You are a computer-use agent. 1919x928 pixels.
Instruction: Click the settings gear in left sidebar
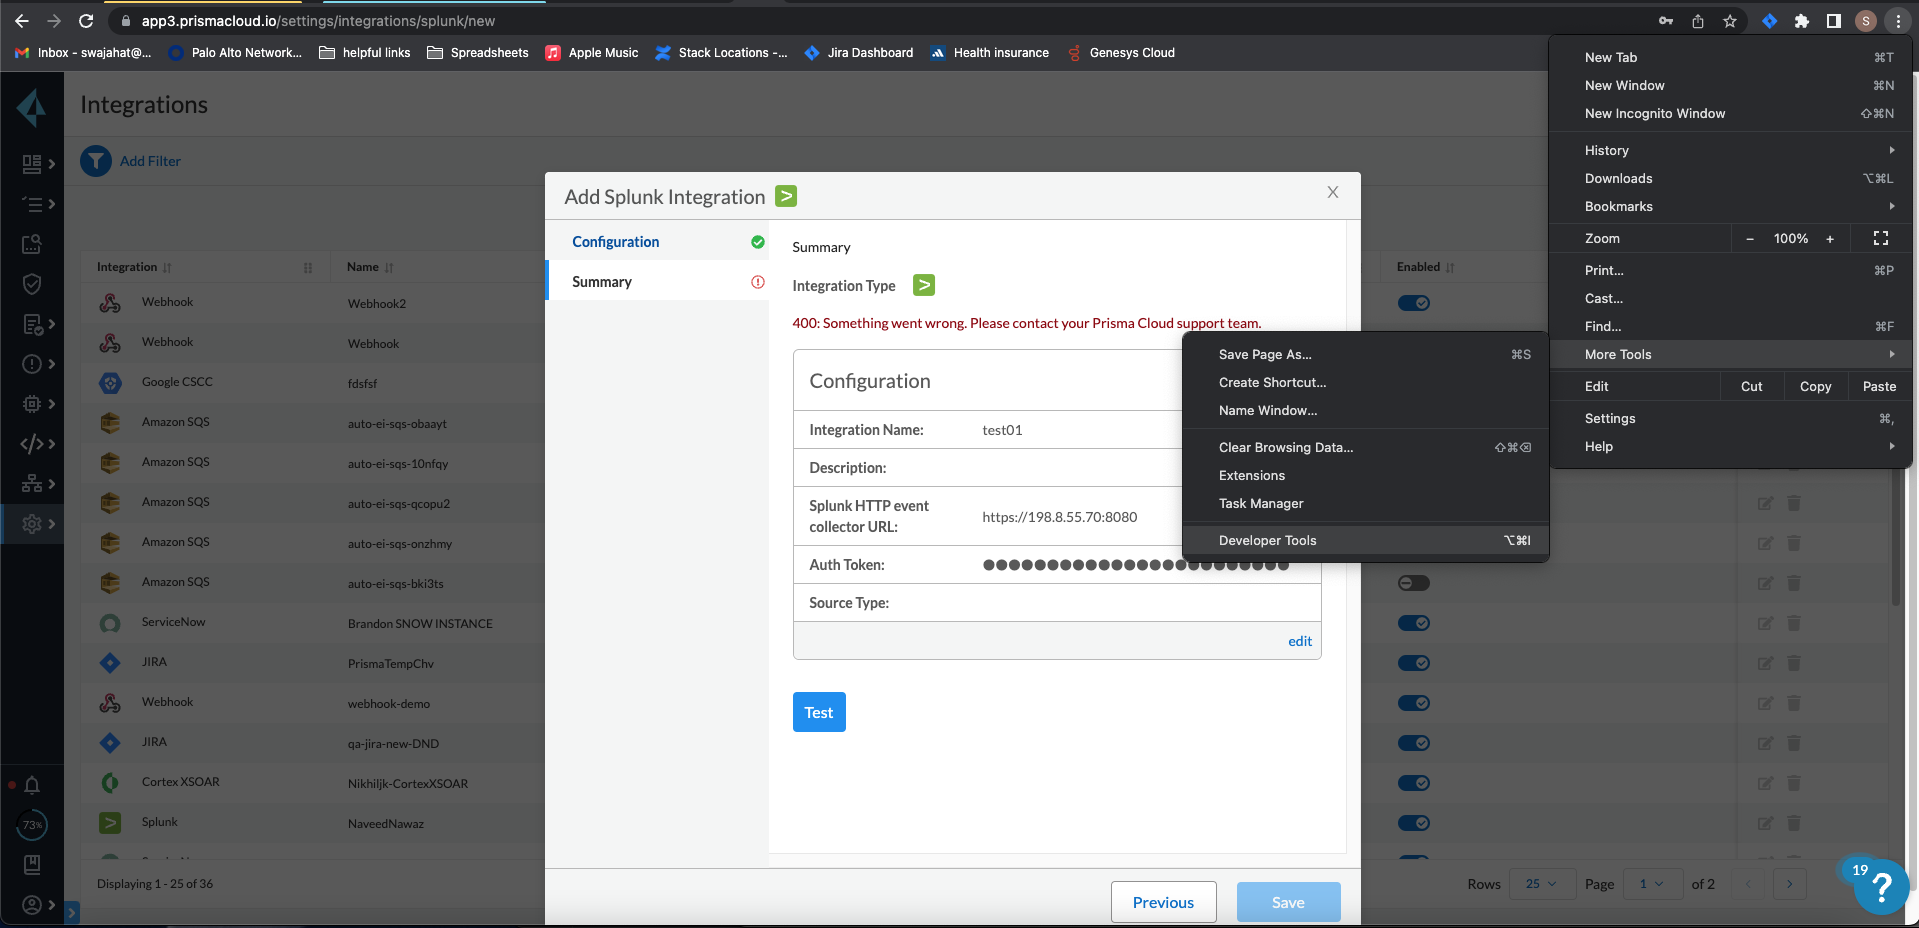[x=32, y=523]
